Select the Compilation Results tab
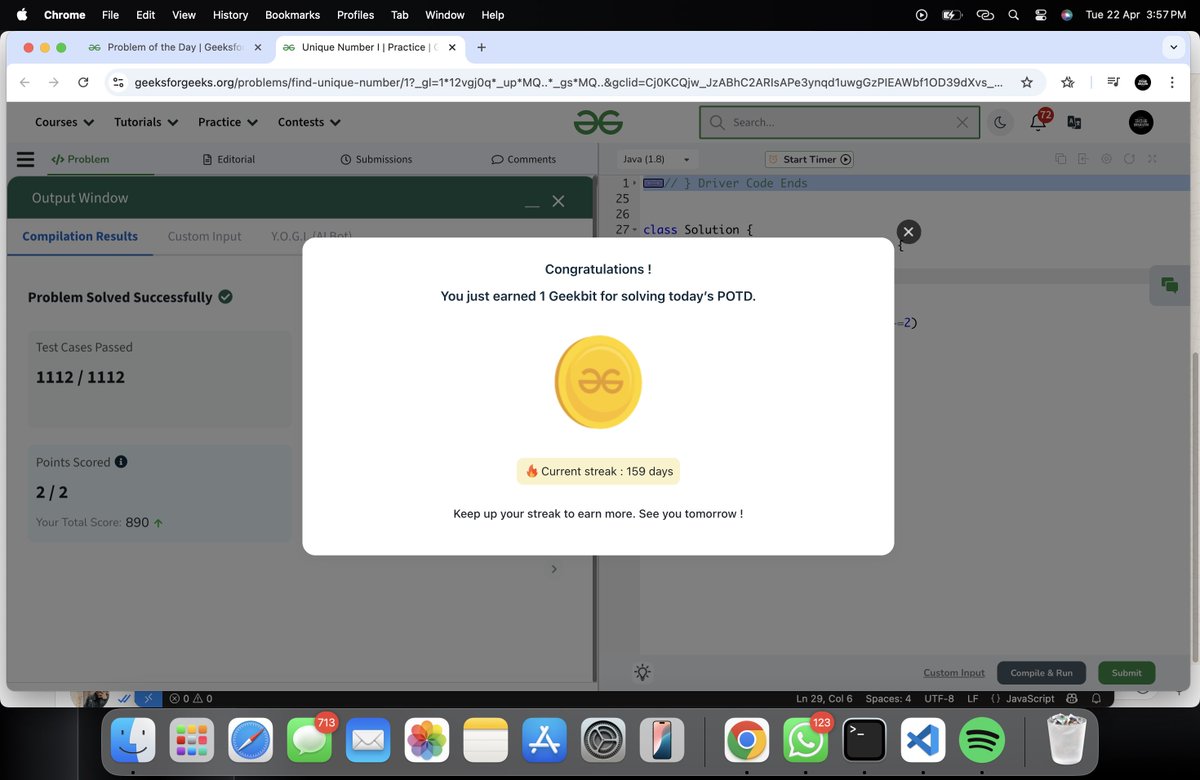This screenshot has width=1200, height=780. [x=80, y=236]
